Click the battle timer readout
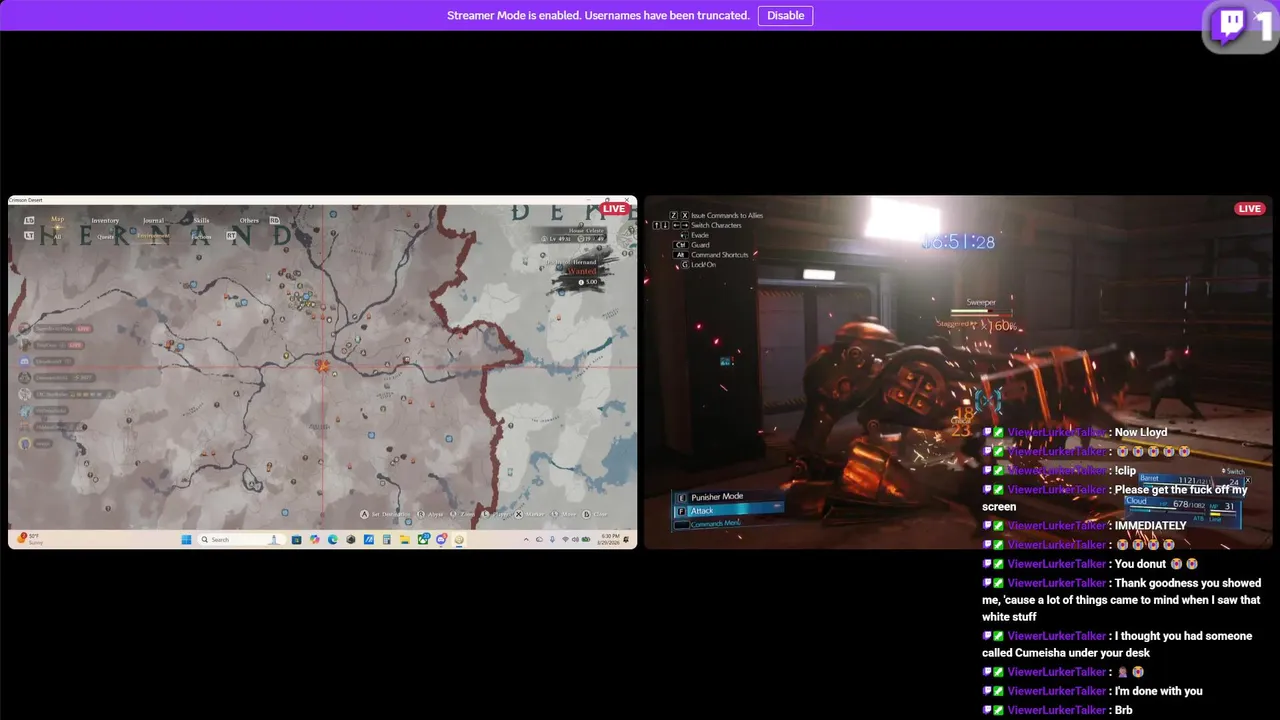1280x720 pixels. pyautogui.click(x=958, y=242)
